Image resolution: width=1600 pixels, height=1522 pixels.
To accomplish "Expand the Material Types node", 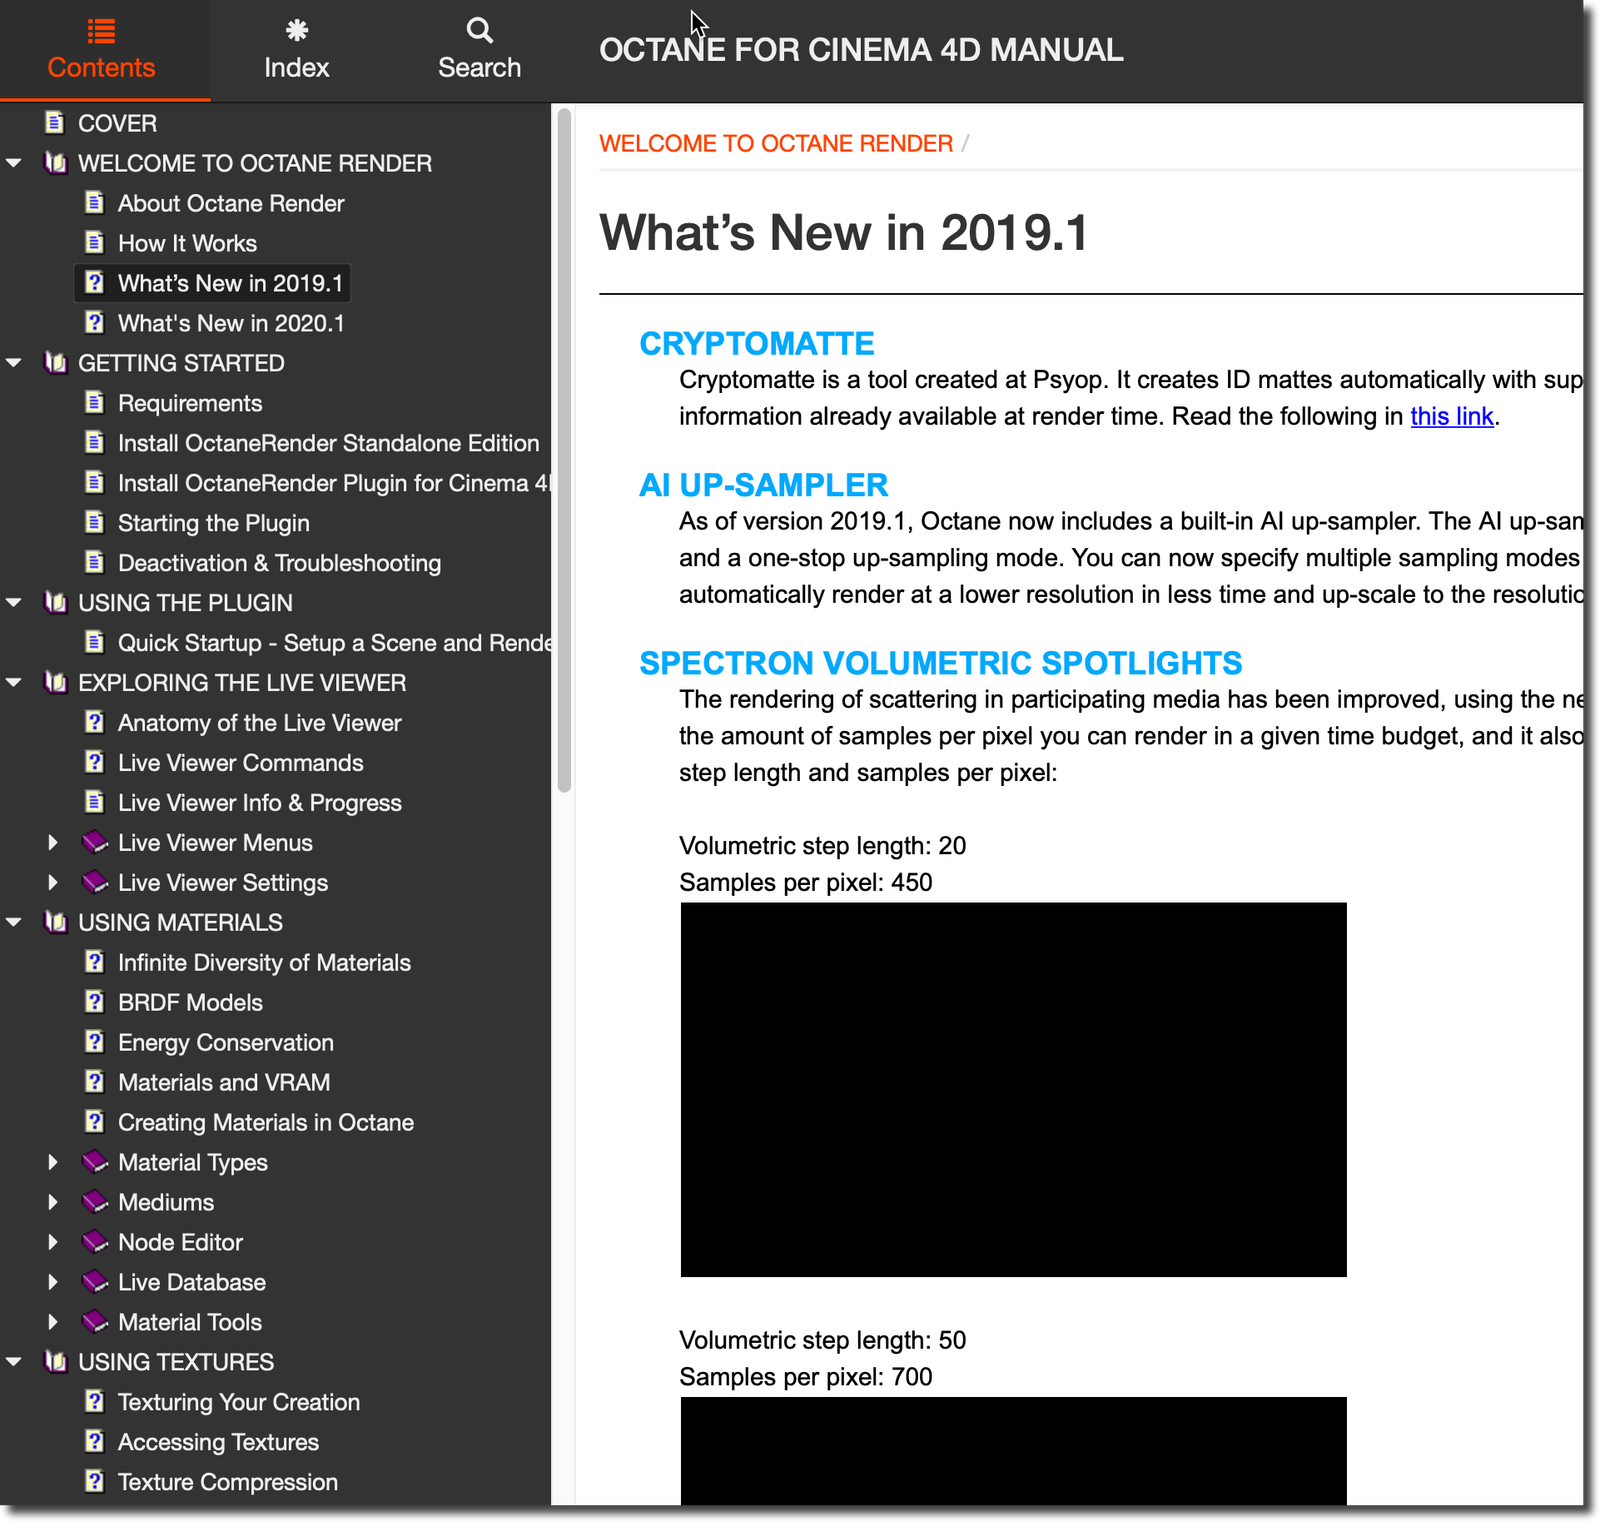I will (53, 1162).
